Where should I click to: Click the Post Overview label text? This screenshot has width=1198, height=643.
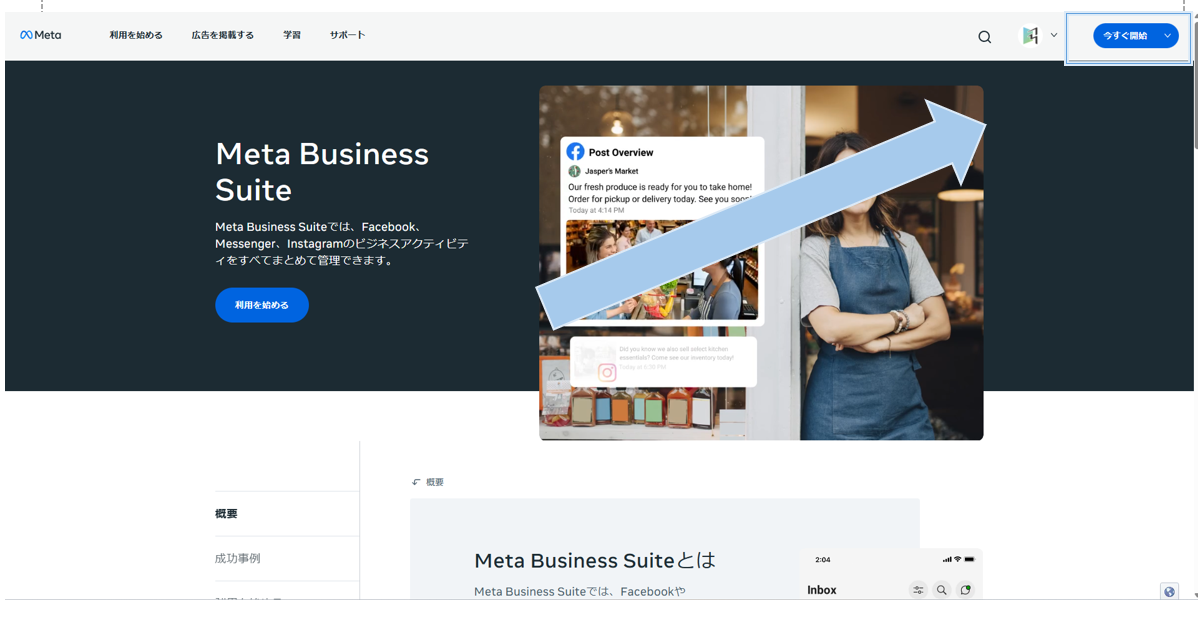[620, 153]
